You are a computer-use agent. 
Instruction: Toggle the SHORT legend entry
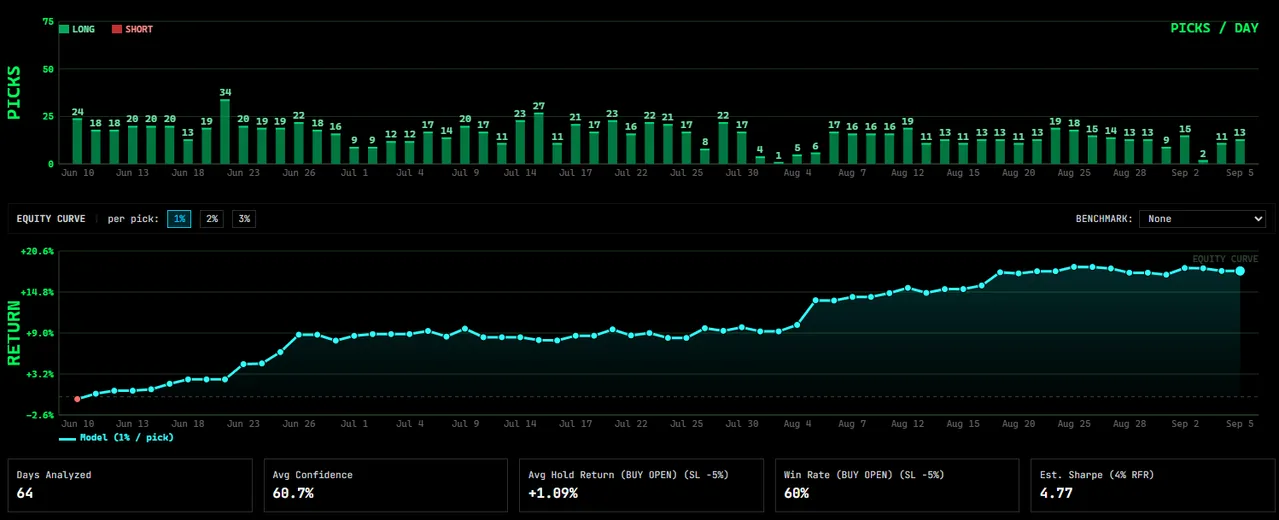point(132,29)
